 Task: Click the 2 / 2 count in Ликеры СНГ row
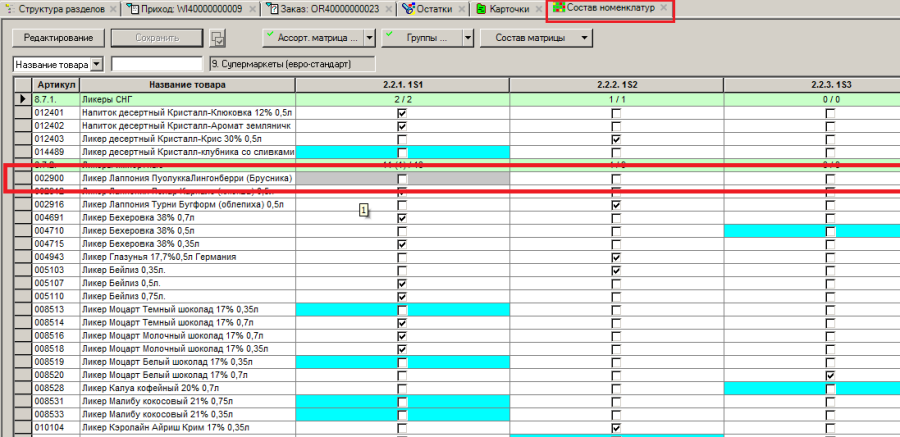(402, 99)
